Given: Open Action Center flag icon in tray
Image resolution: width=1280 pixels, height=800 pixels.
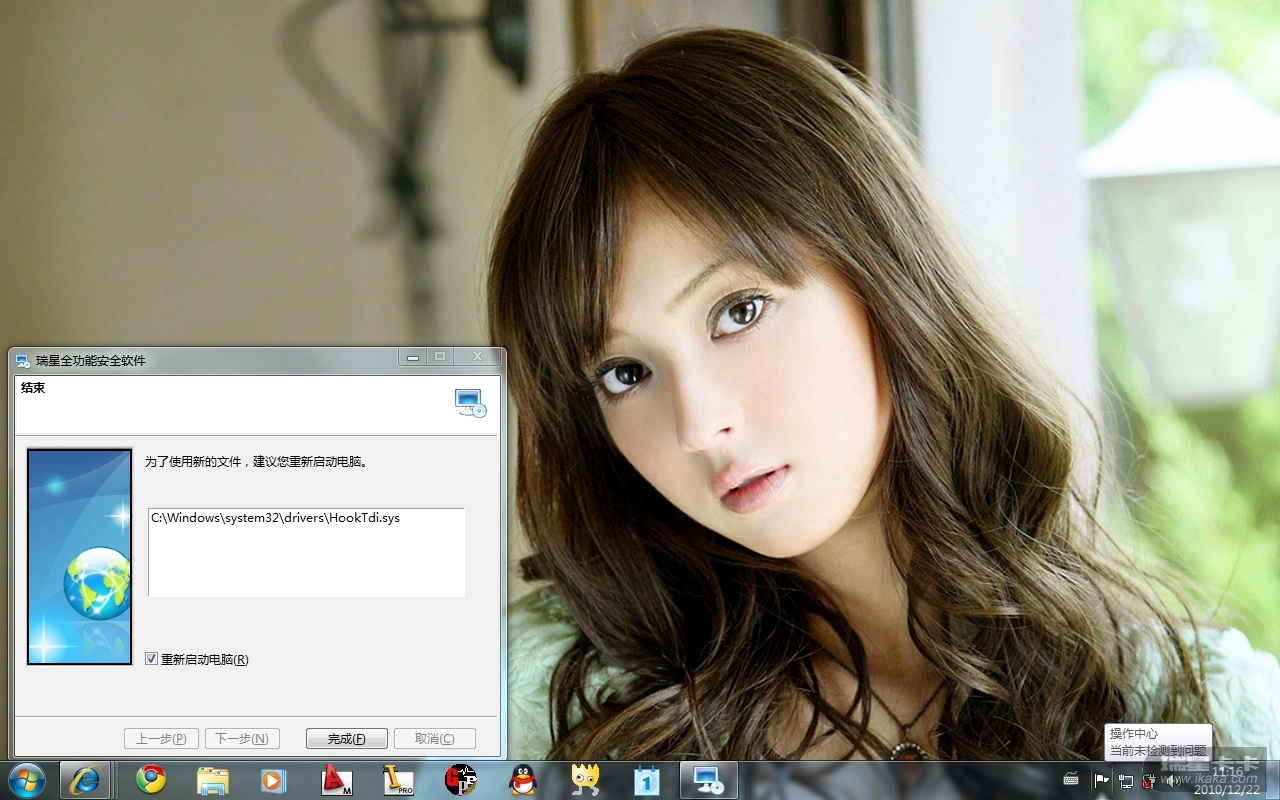Looking at the screenshot, I should click(x=1102, y=780).
